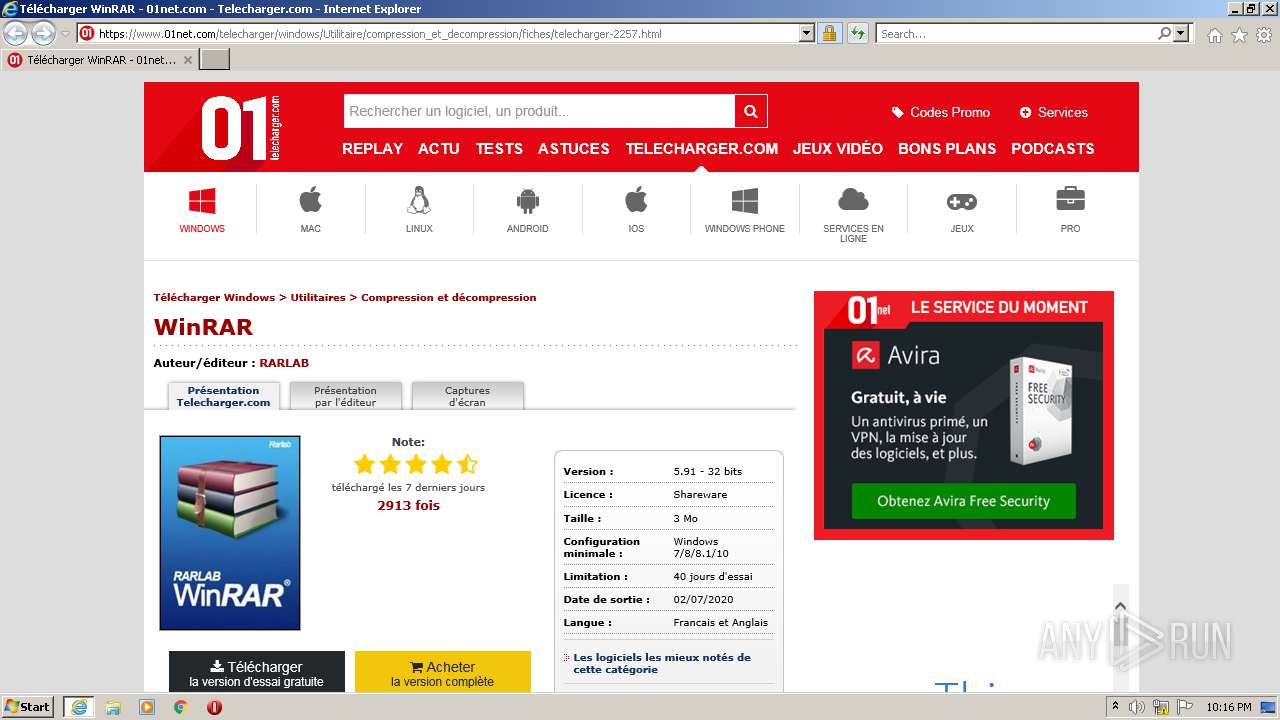Open a new blank browser tab
This screenshot has width=1280, height=720.
tap(215, 59)
